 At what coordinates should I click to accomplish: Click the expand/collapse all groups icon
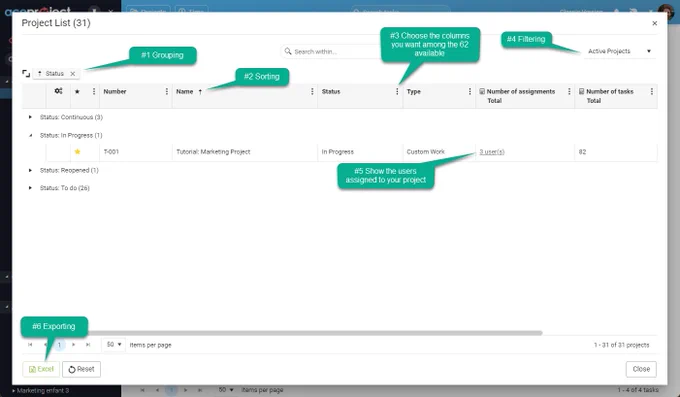pyautogui.click(x=26, y=74)
